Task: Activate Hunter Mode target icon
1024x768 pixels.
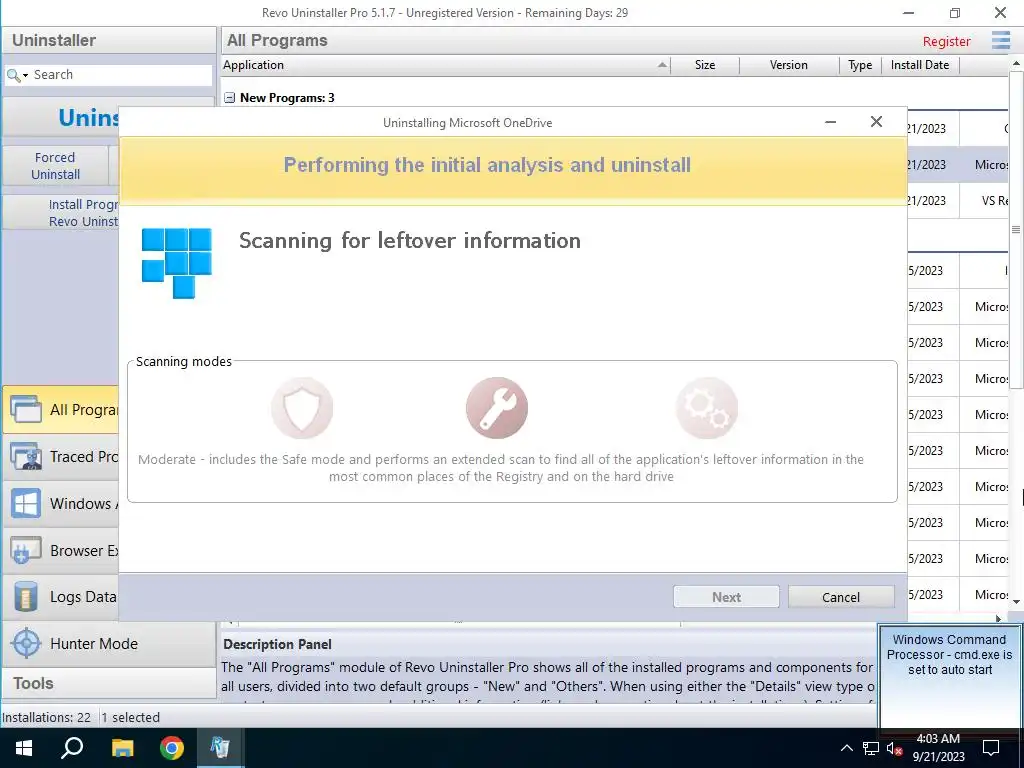Action: pos(26,643)
